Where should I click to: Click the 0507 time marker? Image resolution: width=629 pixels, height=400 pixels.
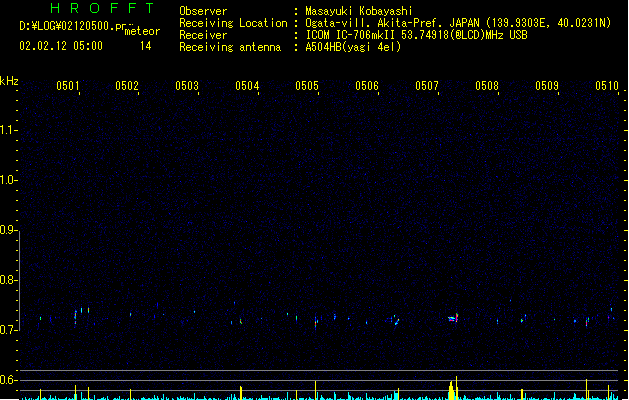coord(427,86)
